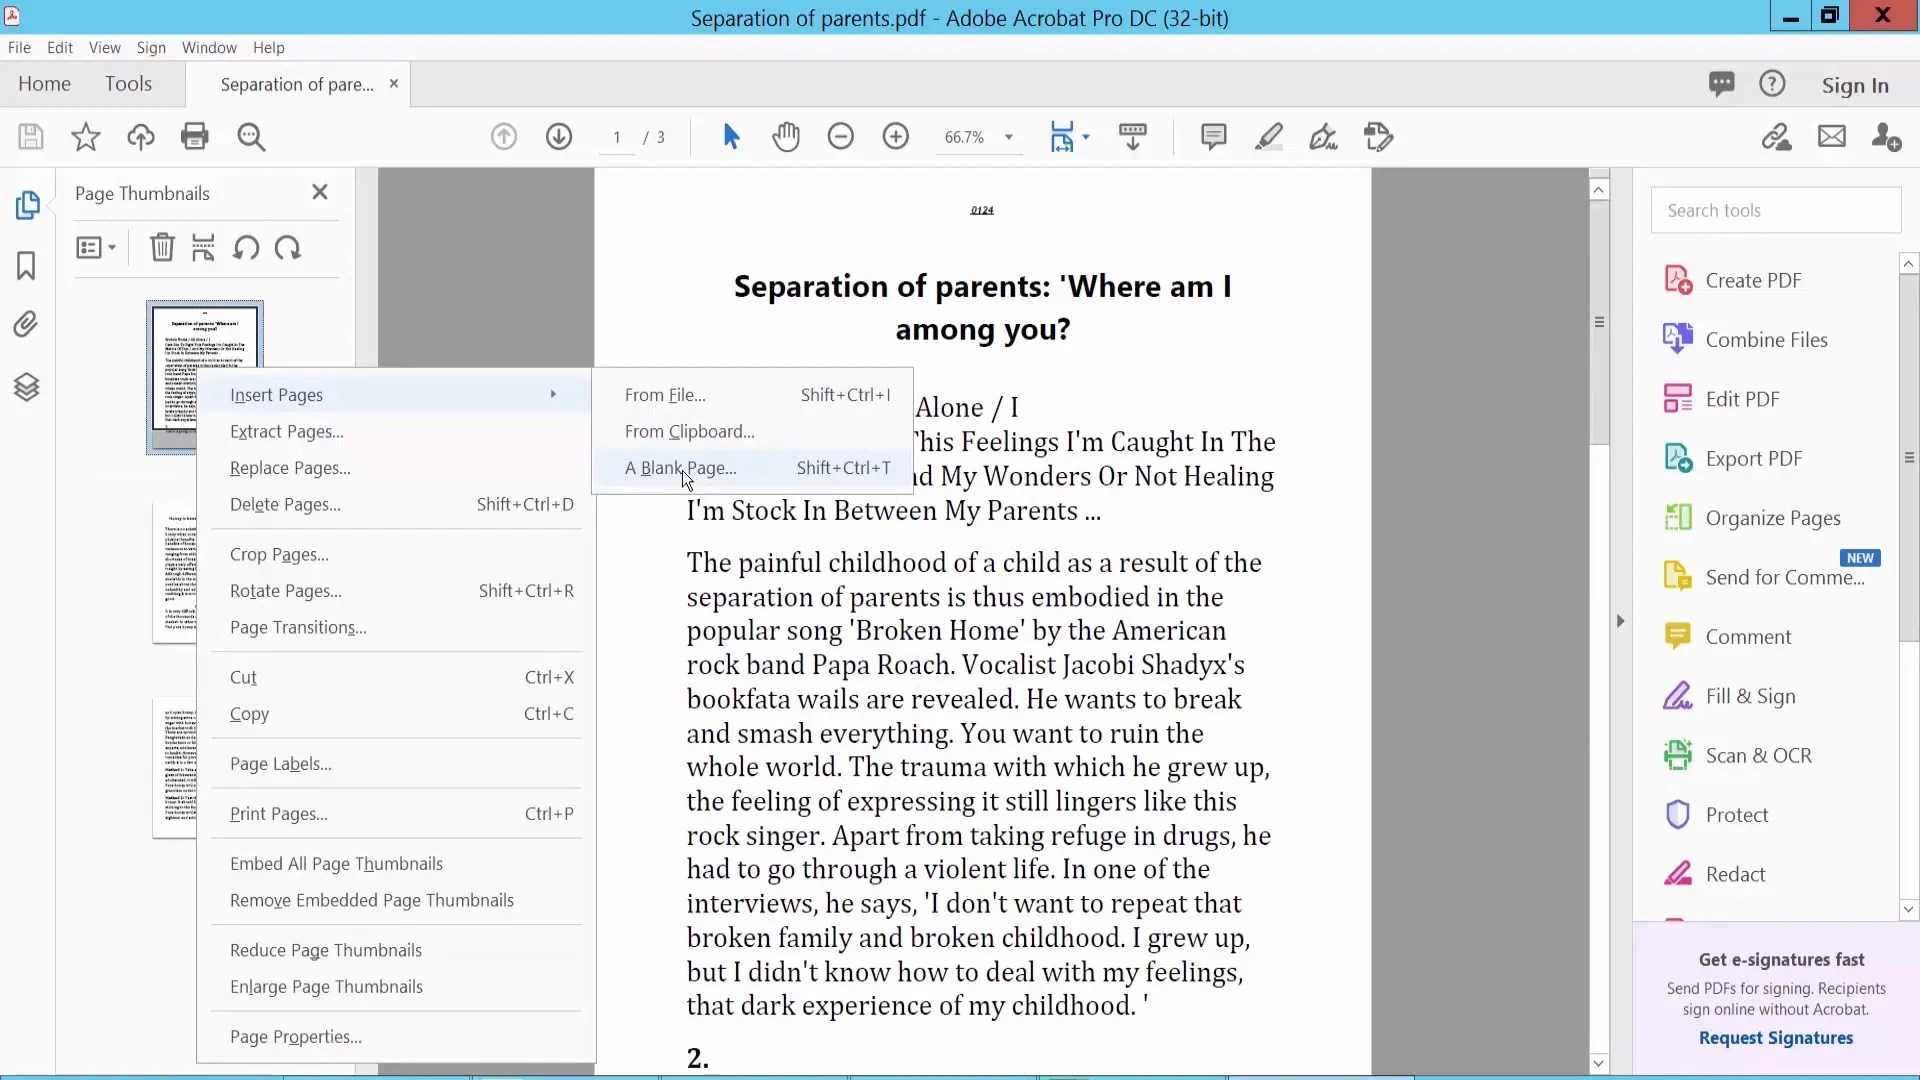Print the document

(x=196, y=137)
